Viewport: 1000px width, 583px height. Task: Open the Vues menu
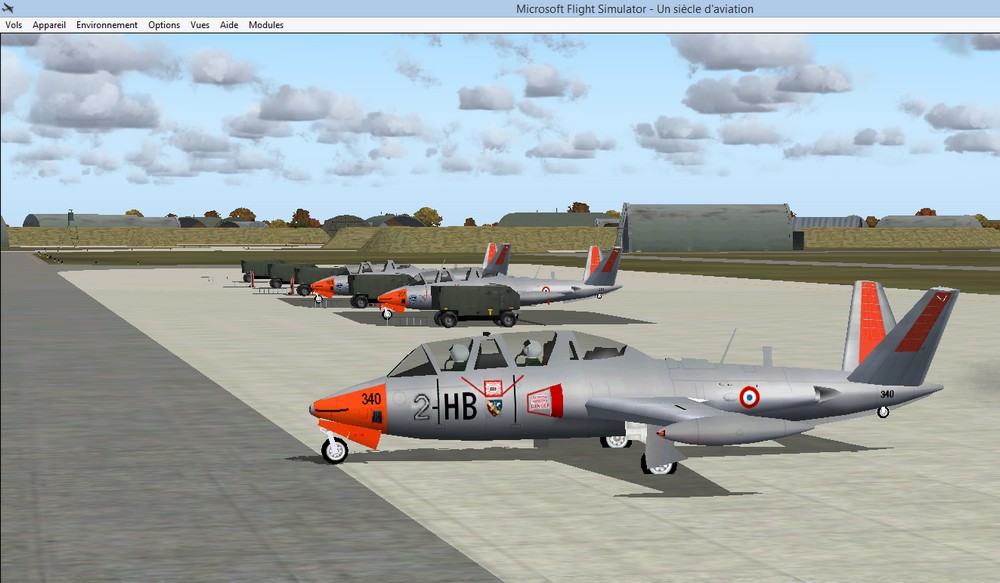tap(200, 25)
